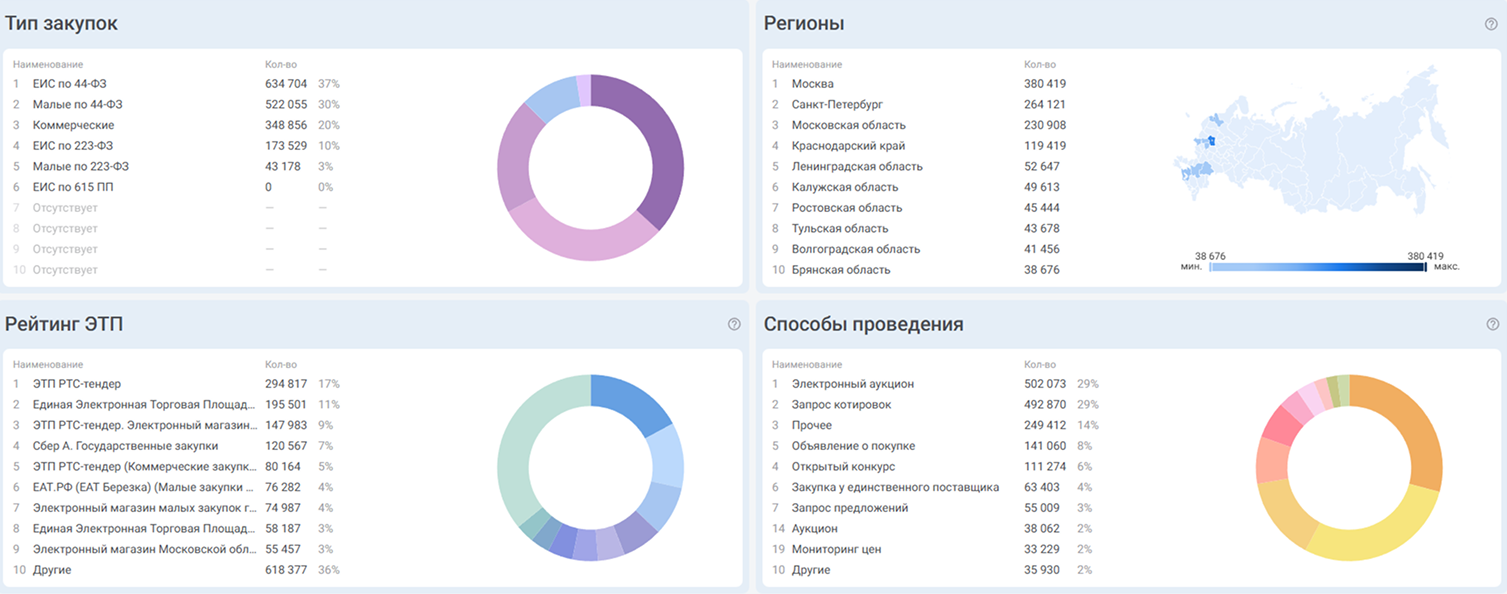This screenshot has height=594, width=1507.
Task: Select the Прочее row
Action: [935, 425]
